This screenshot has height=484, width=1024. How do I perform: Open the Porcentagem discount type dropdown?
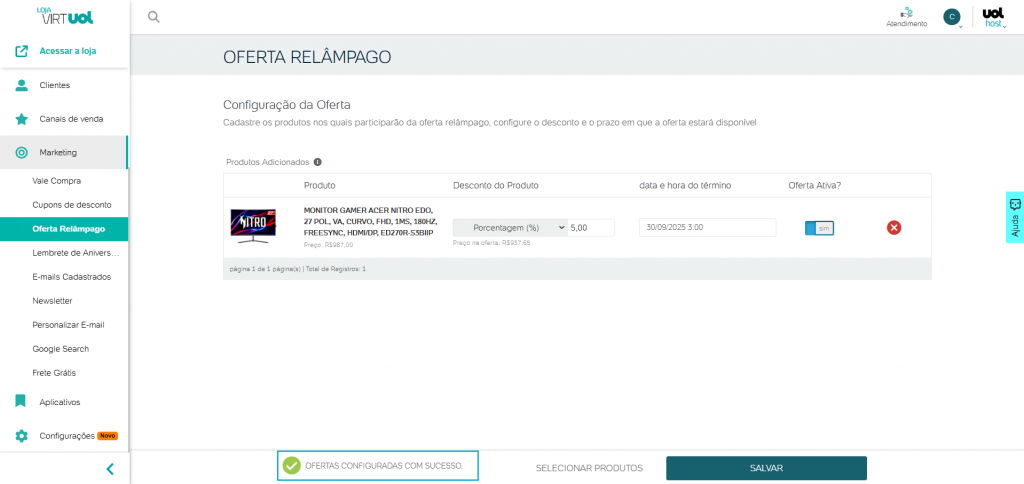click(510, 227)
